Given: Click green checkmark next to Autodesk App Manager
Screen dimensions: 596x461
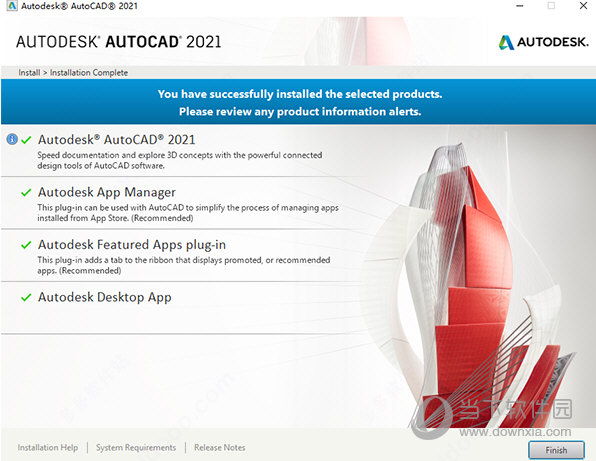Looking at the screenshot, I should [x=26, y=193].
